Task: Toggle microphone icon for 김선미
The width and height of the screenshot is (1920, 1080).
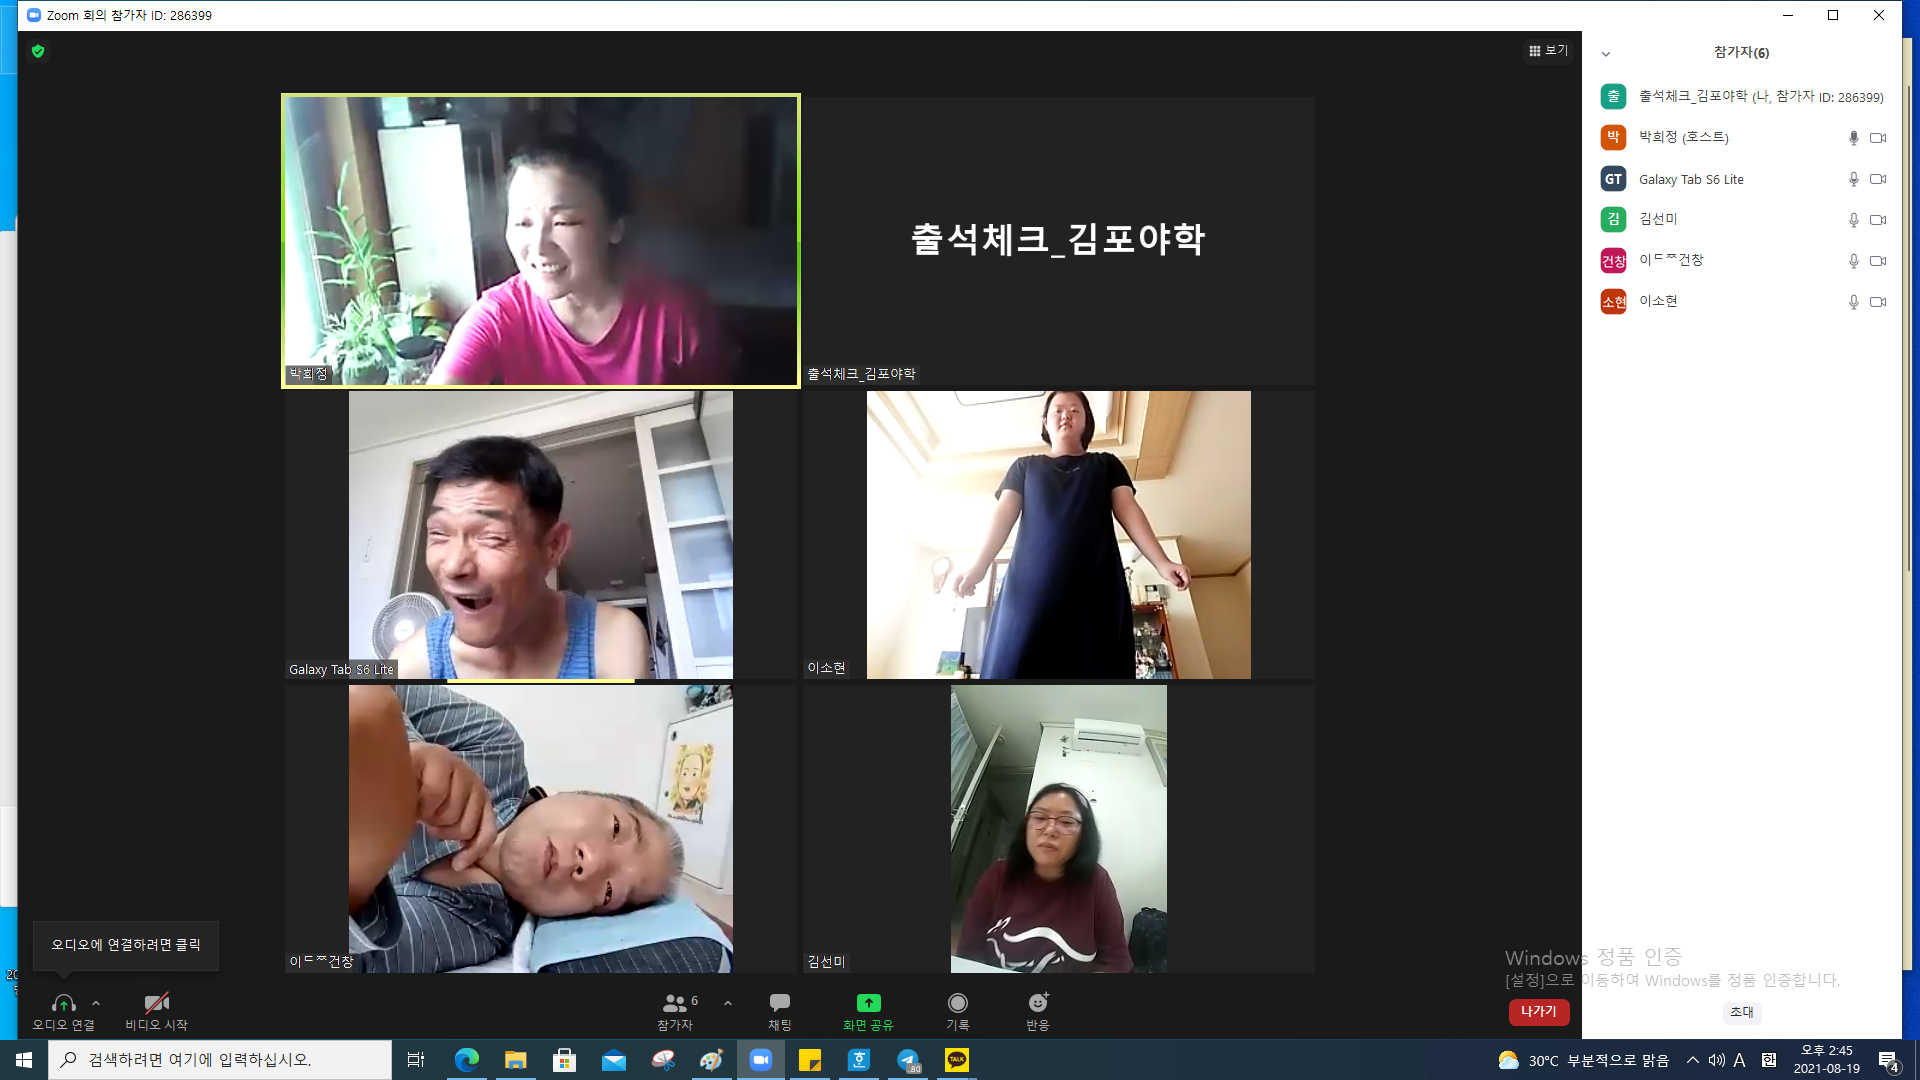Action: click(x=1853, y=220)
